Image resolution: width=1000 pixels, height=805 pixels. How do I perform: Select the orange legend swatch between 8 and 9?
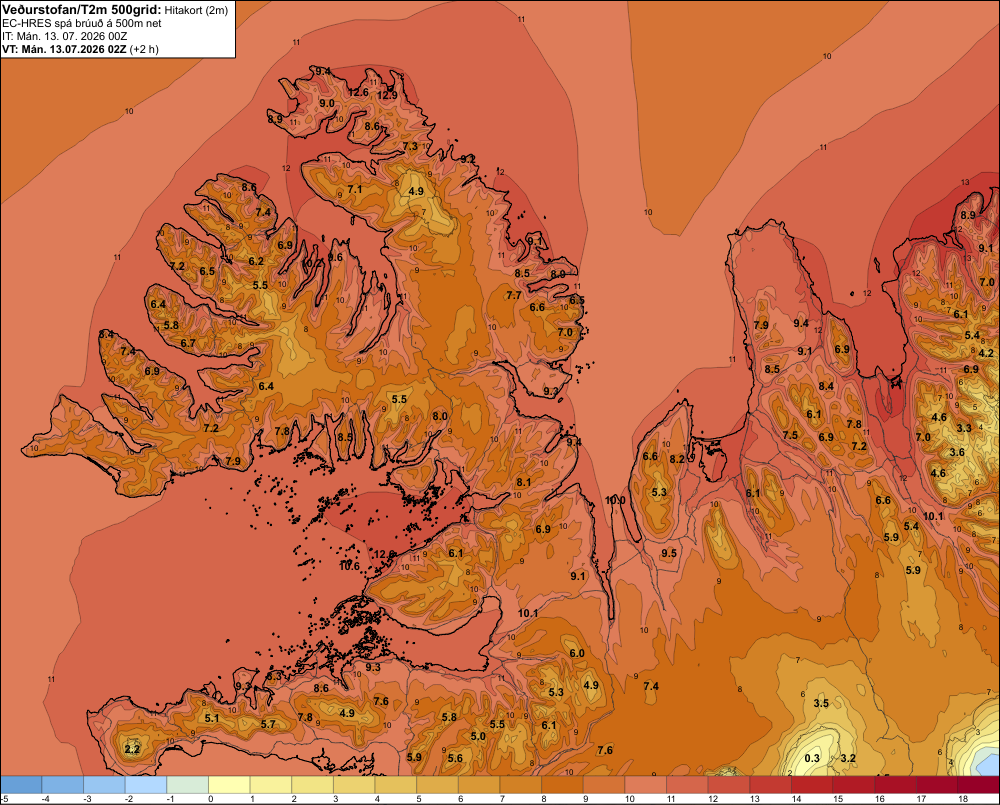(562, 785)
